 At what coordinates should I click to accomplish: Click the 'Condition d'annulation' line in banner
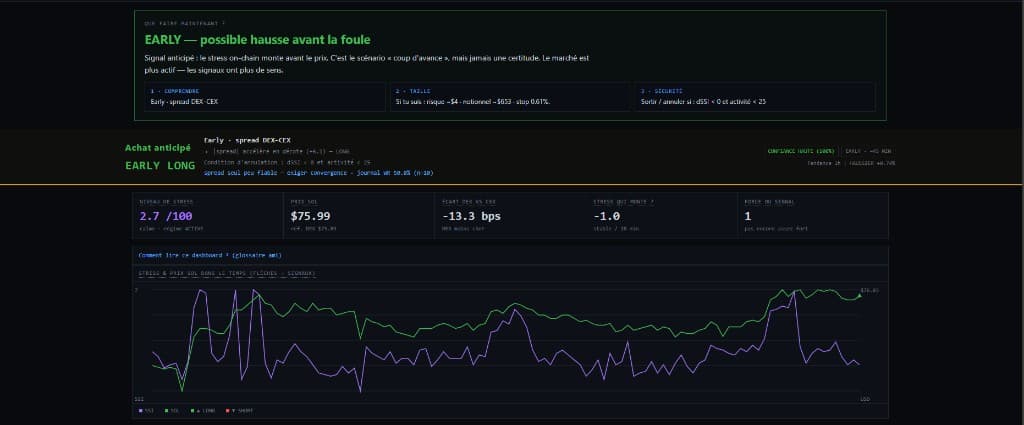click(x=287, y=162)
